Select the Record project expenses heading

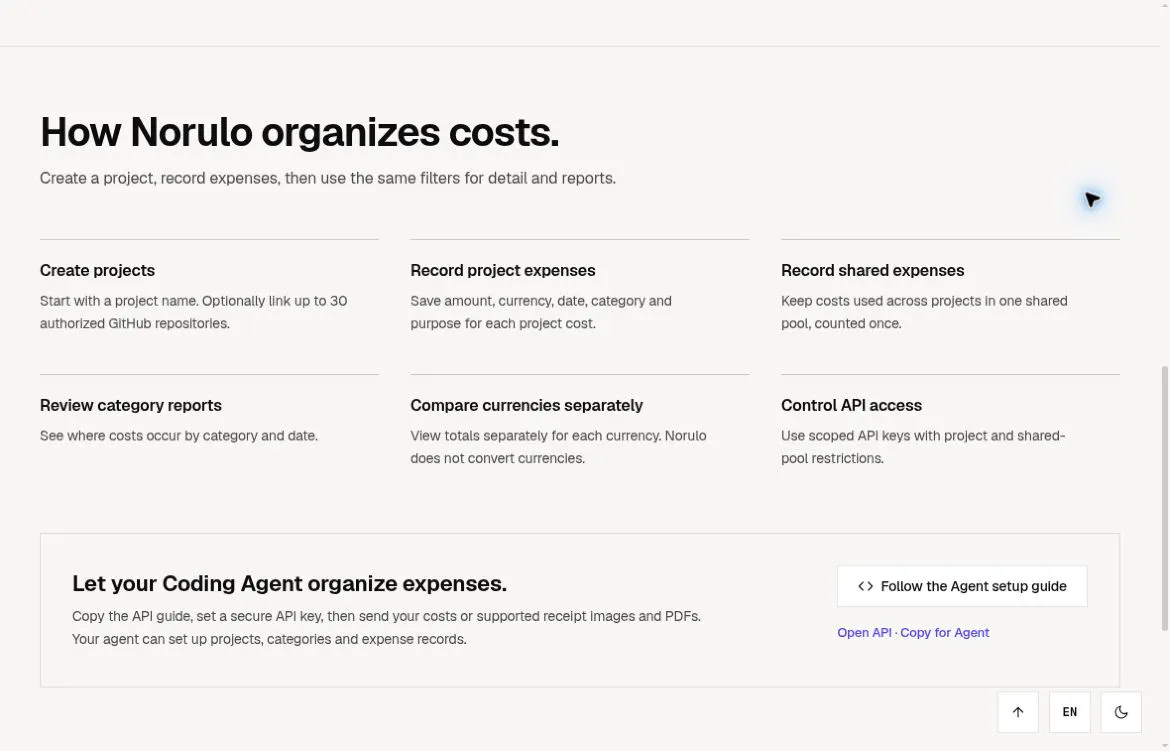coord(503,270)
